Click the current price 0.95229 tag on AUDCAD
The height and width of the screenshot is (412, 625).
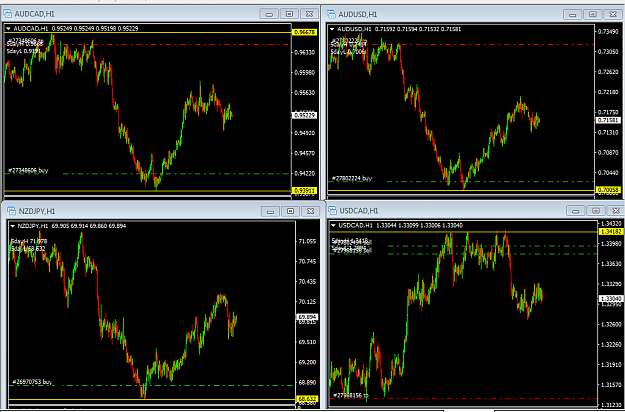tap(305, 116)
